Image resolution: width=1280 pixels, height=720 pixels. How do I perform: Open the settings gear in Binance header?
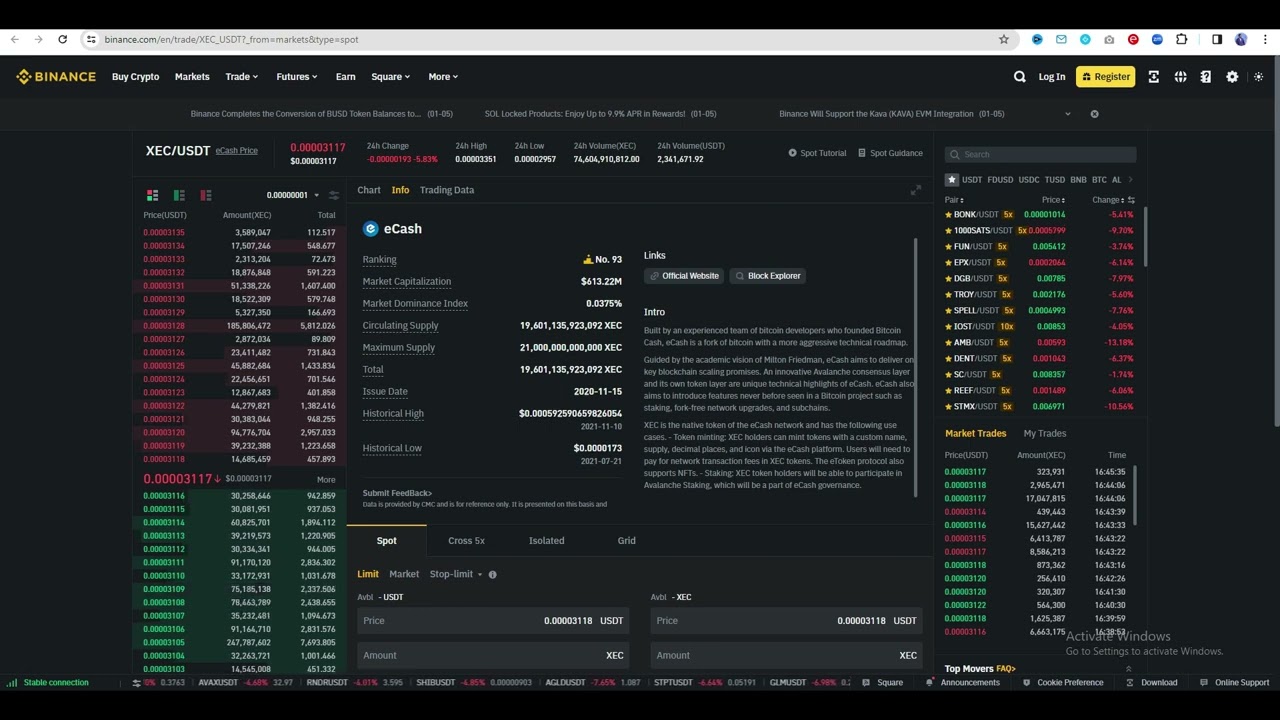[x=1232, y=77]
